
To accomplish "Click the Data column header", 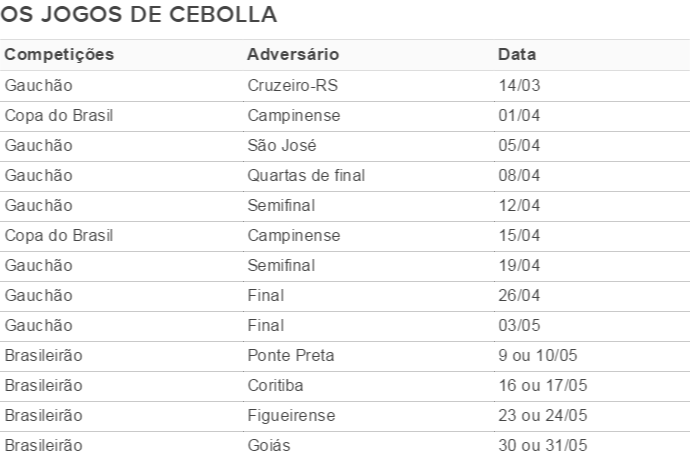I will point(517,55).
